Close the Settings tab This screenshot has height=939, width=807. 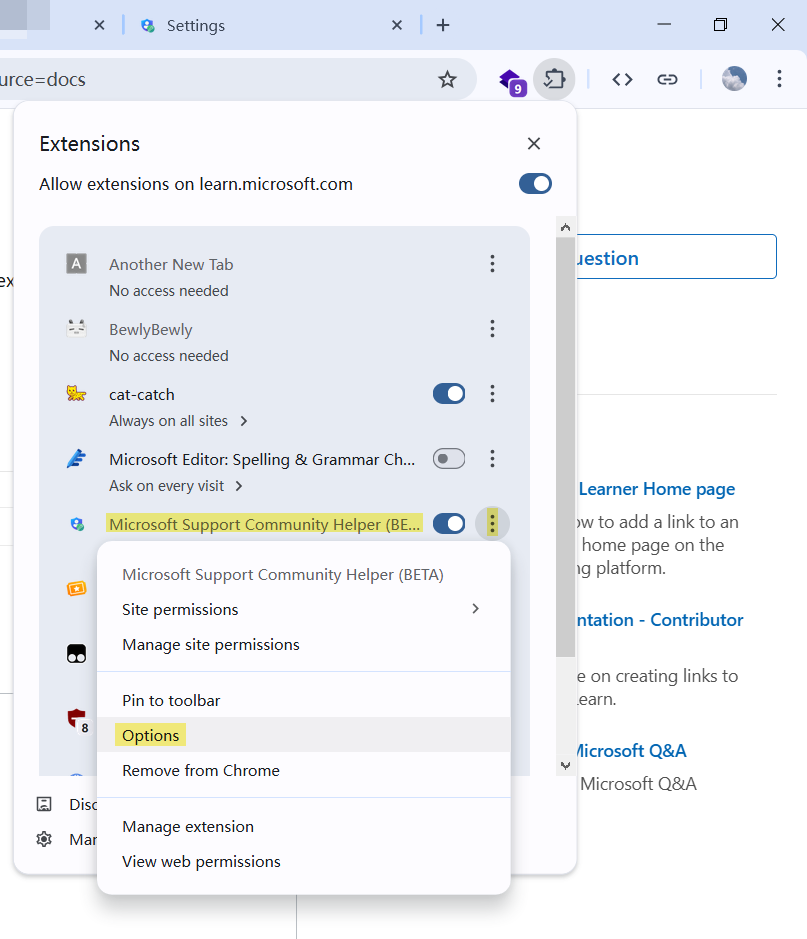tap(396, 25)
